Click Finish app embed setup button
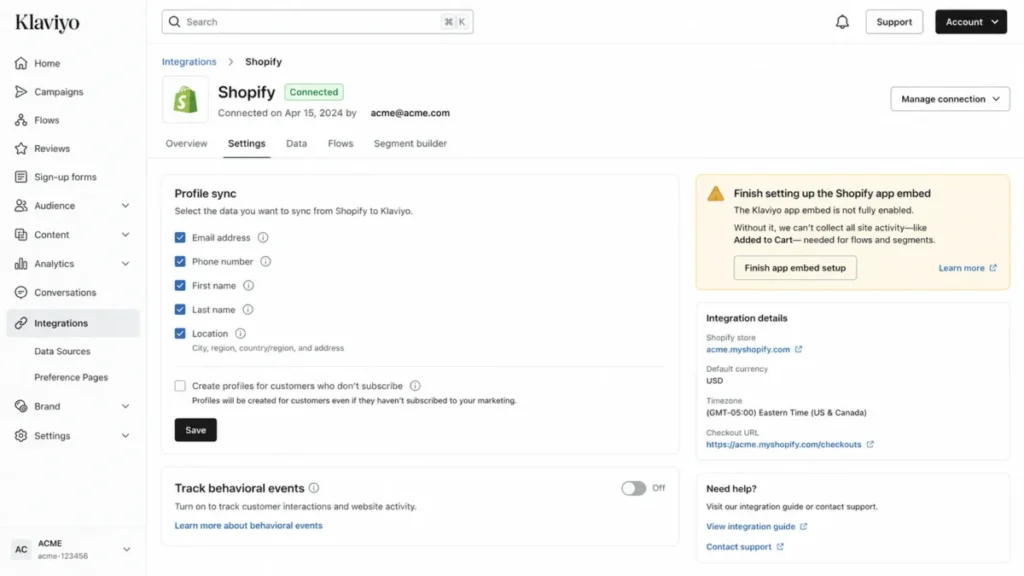 [795, 268]
